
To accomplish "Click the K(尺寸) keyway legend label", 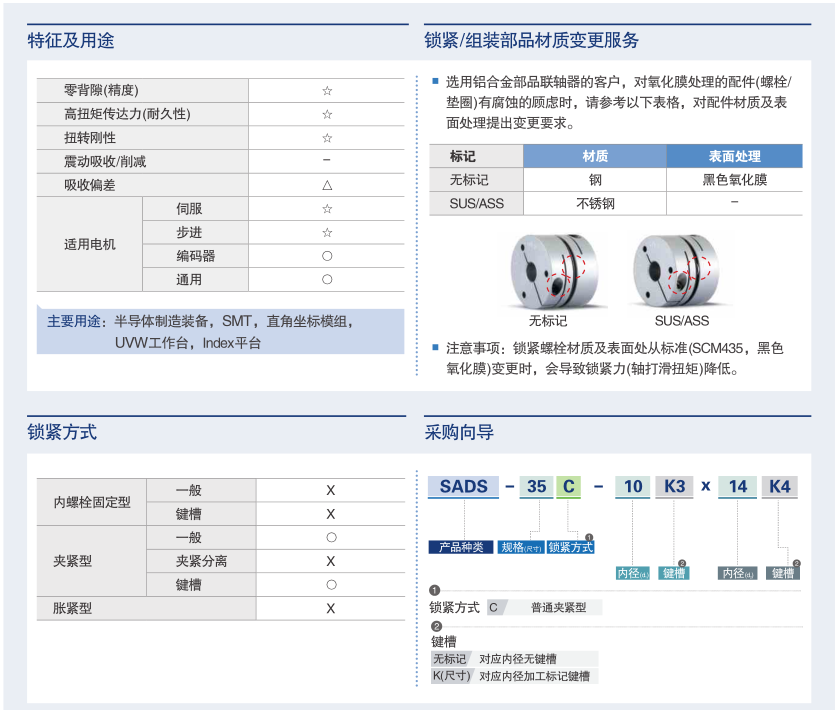I will (450, 676).
